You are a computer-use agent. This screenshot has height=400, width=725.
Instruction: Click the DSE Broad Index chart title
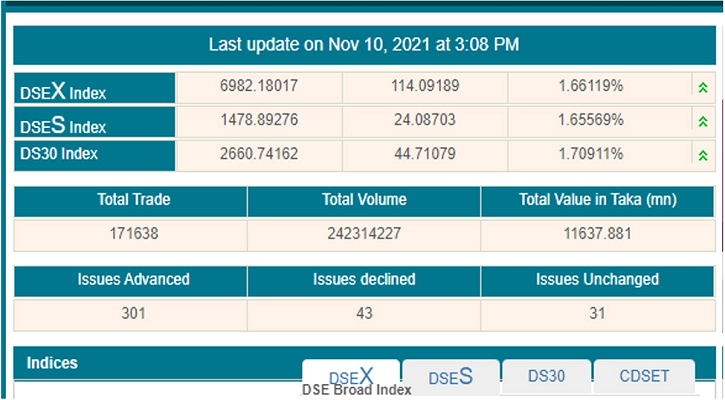[x=356, y=390]
